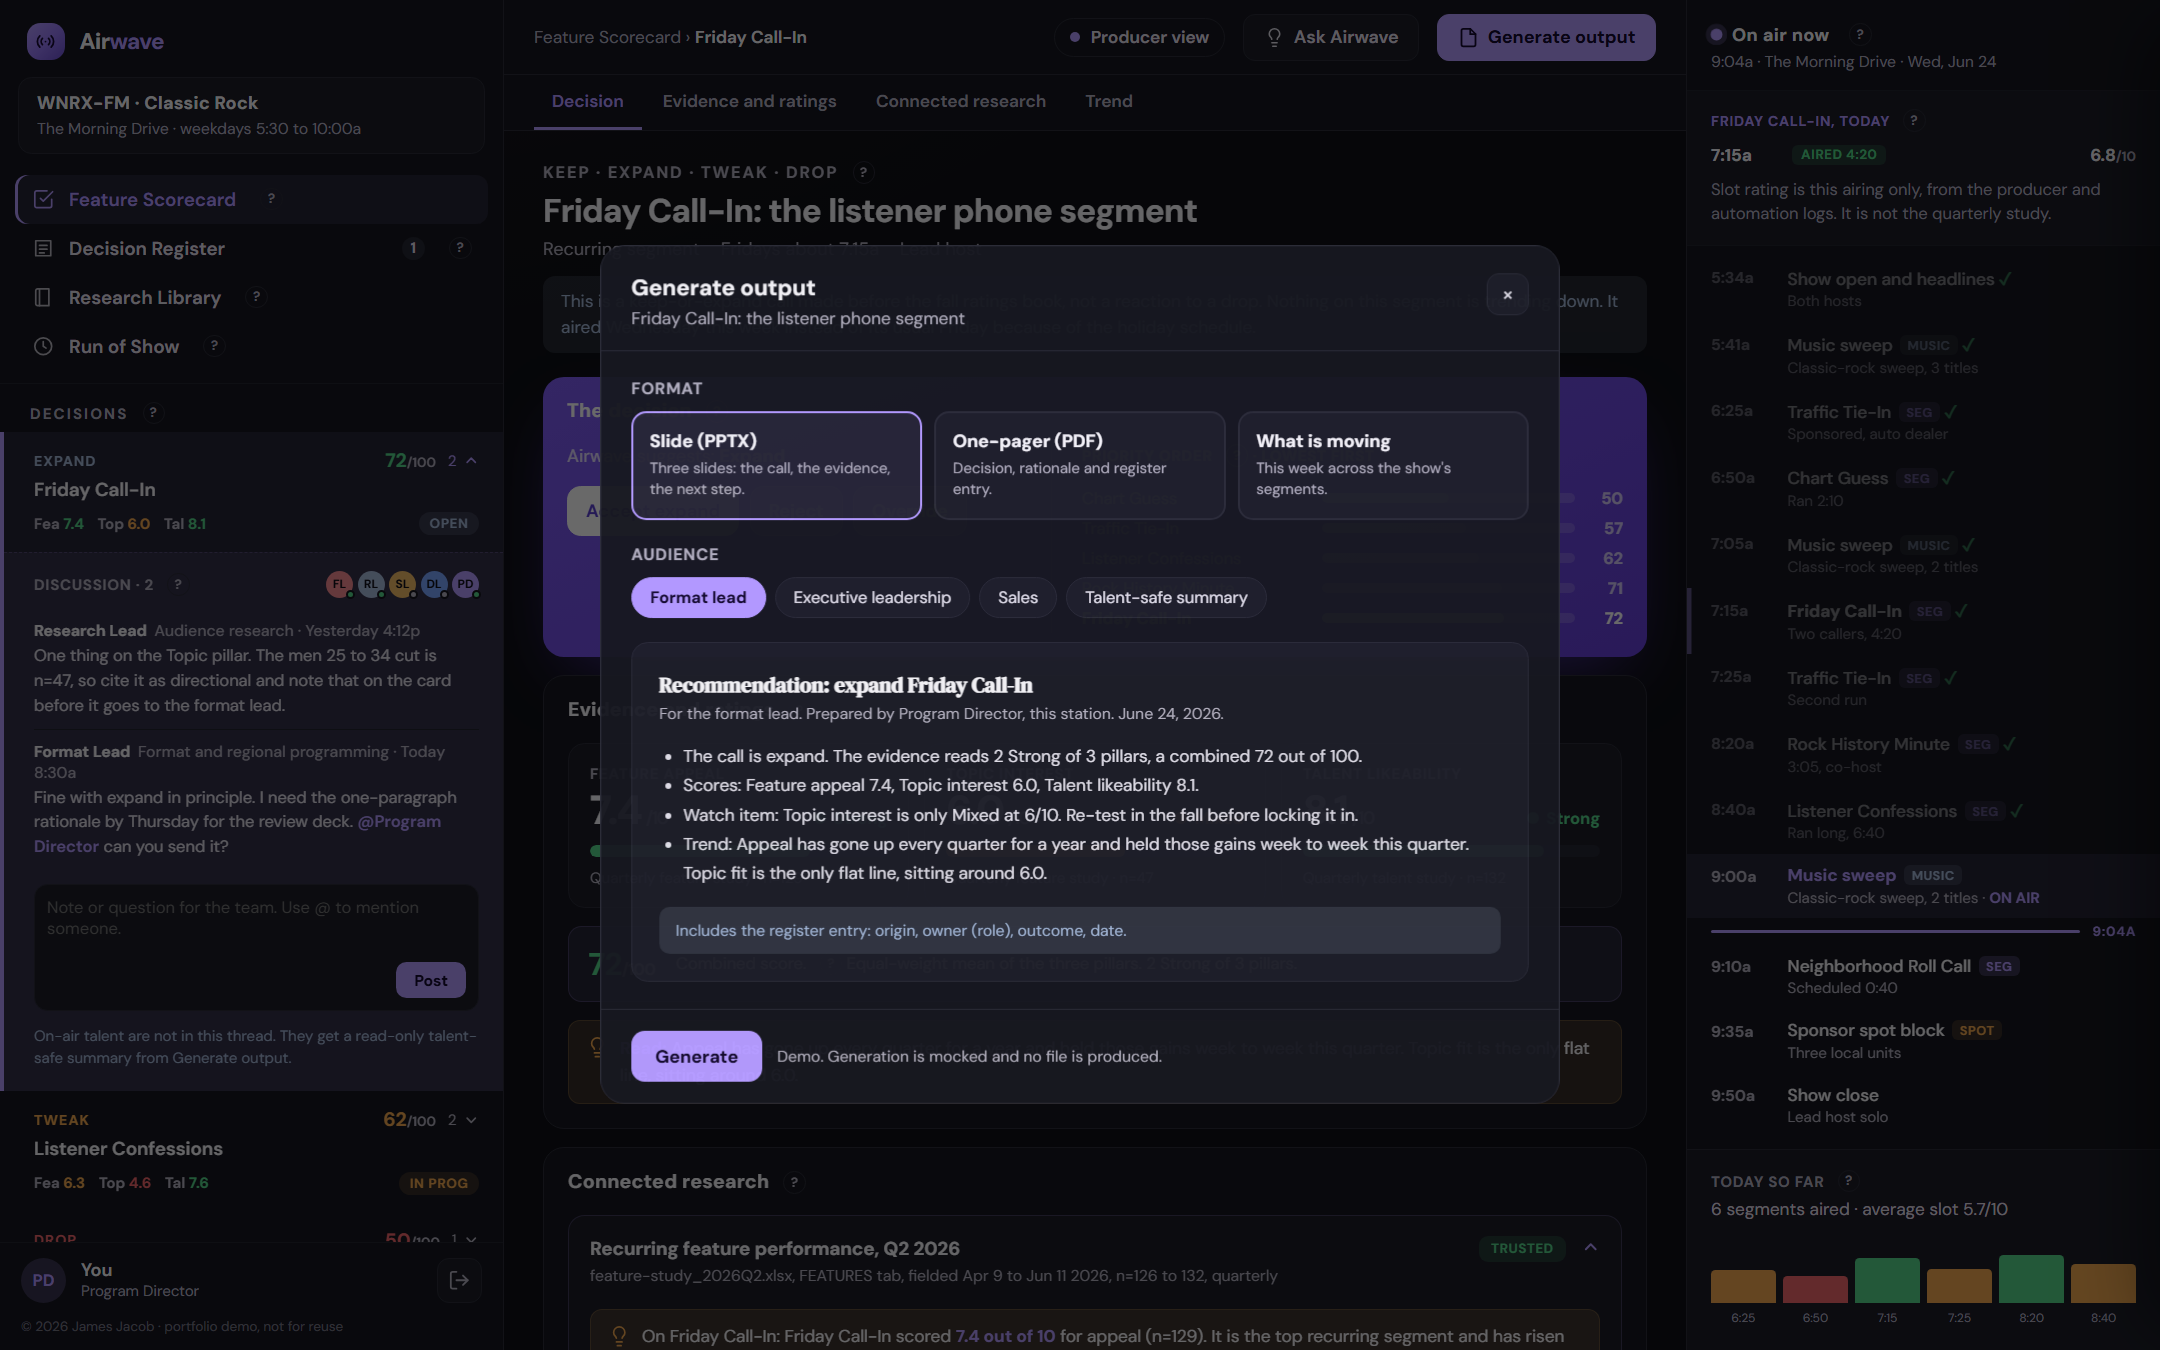Viewport: 2160px width, 1350px height.
Task: Click the 8:20 bar in Today so far chart
Action: coord(2030,1278)
